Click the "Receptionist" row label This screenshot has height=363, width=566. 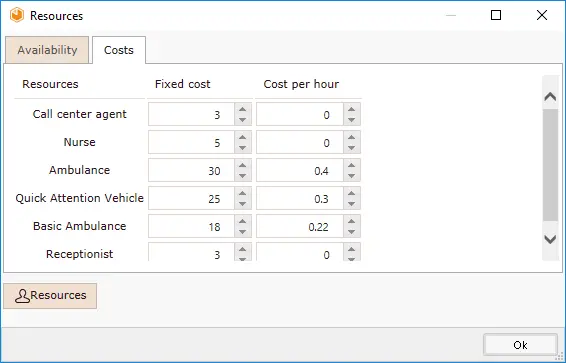coord(79,254)
